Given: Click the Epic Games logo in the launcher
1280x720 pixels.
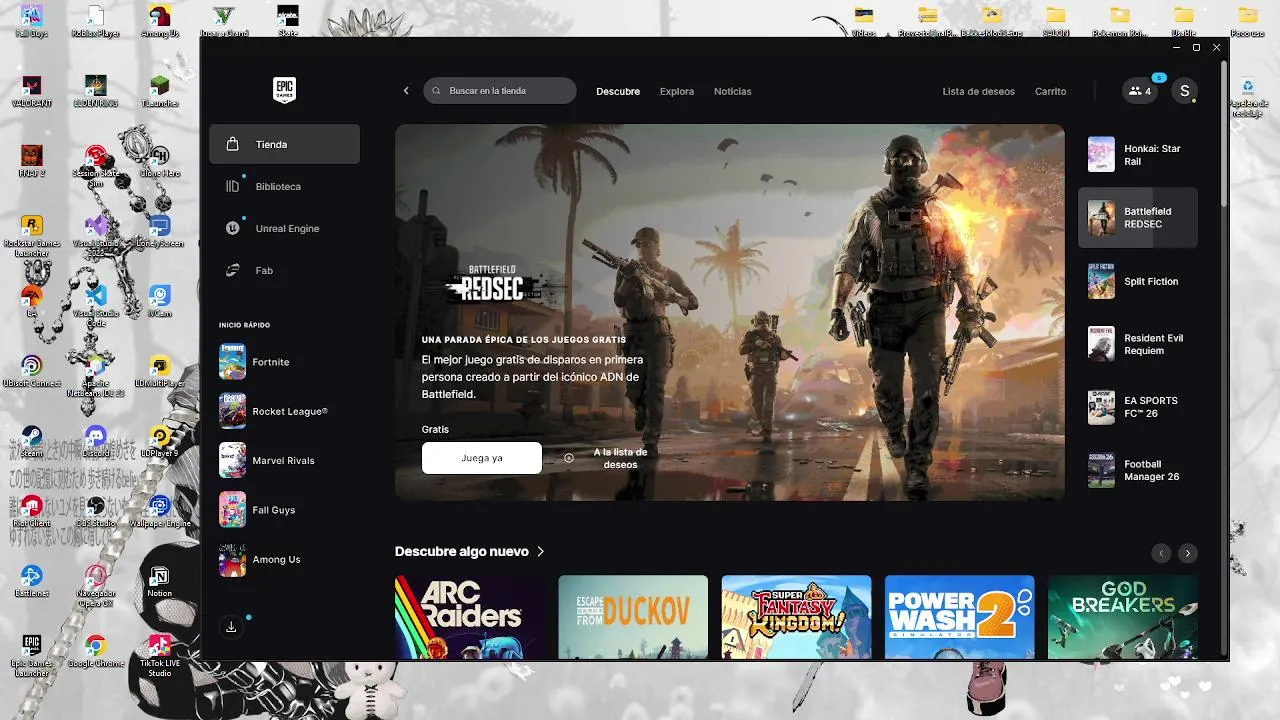Looking at the screenshot, I should pos(284,90).
